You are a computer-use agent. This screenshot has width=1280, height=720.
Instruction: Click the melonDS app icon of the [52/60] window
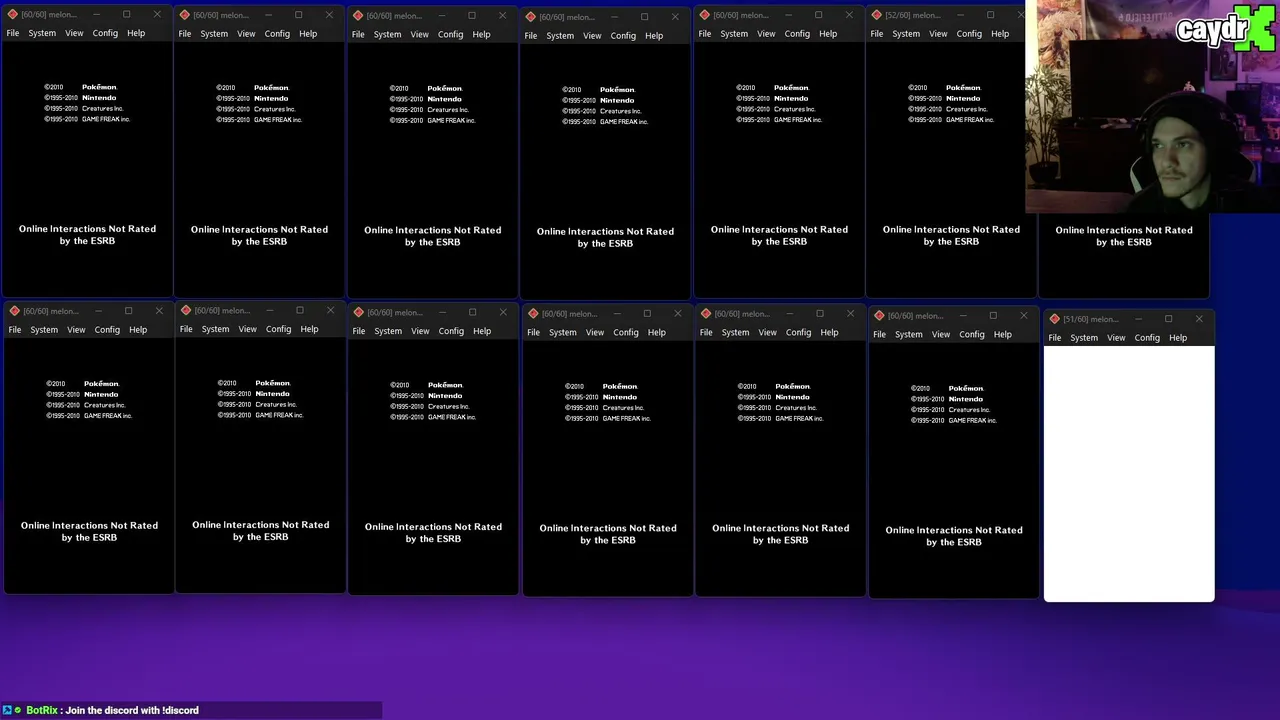(877, 15)
